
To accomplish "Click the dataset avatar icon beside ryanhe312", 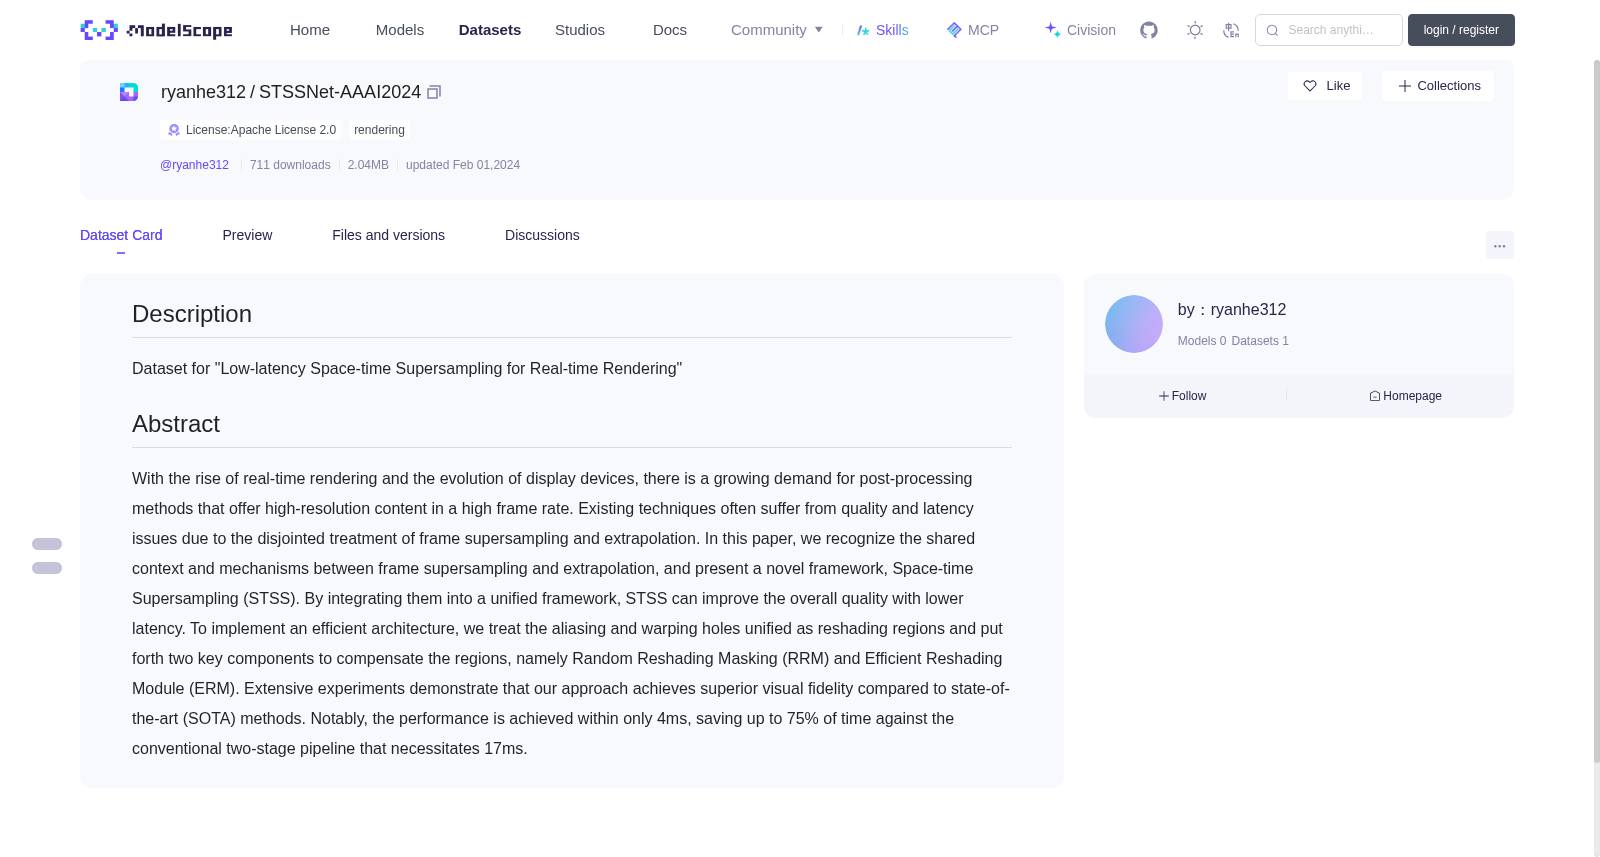I will click(129, 92).
